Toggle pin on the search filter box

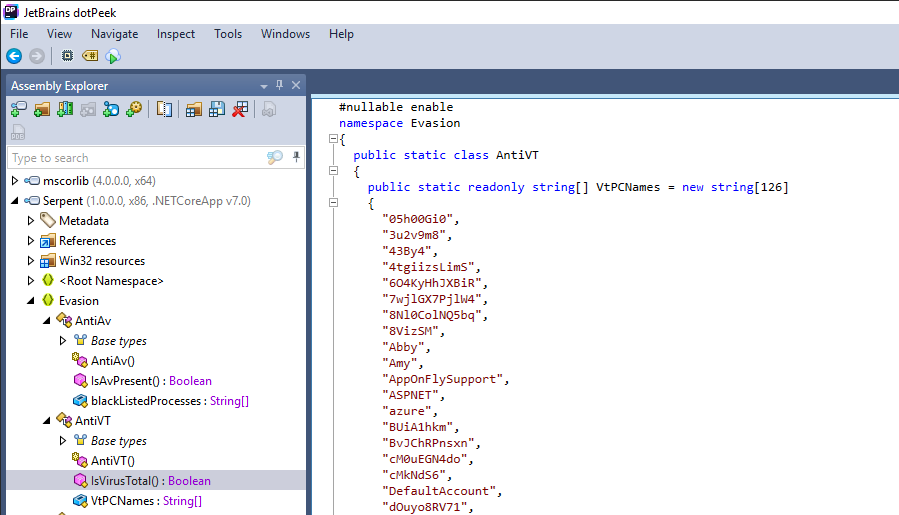297,157
